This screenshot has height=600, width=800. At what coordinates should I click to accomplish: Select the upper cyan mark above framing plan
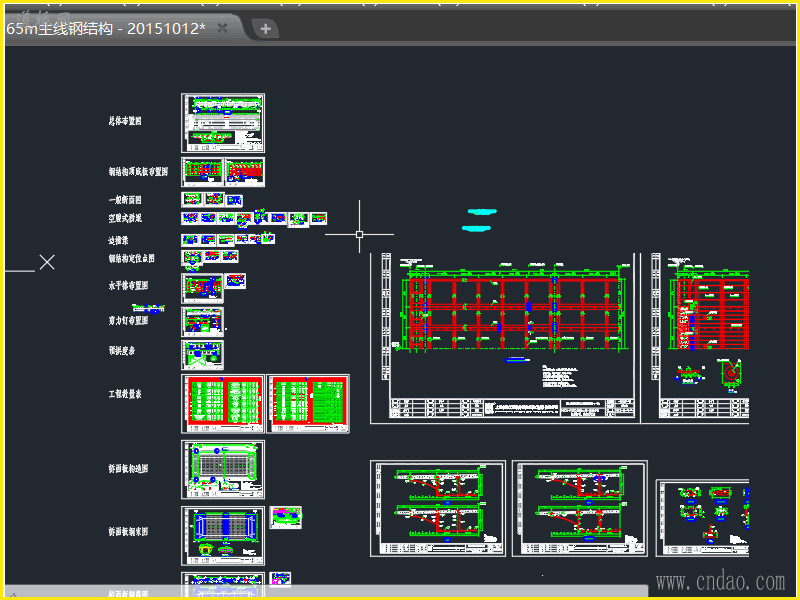point(482,212)
